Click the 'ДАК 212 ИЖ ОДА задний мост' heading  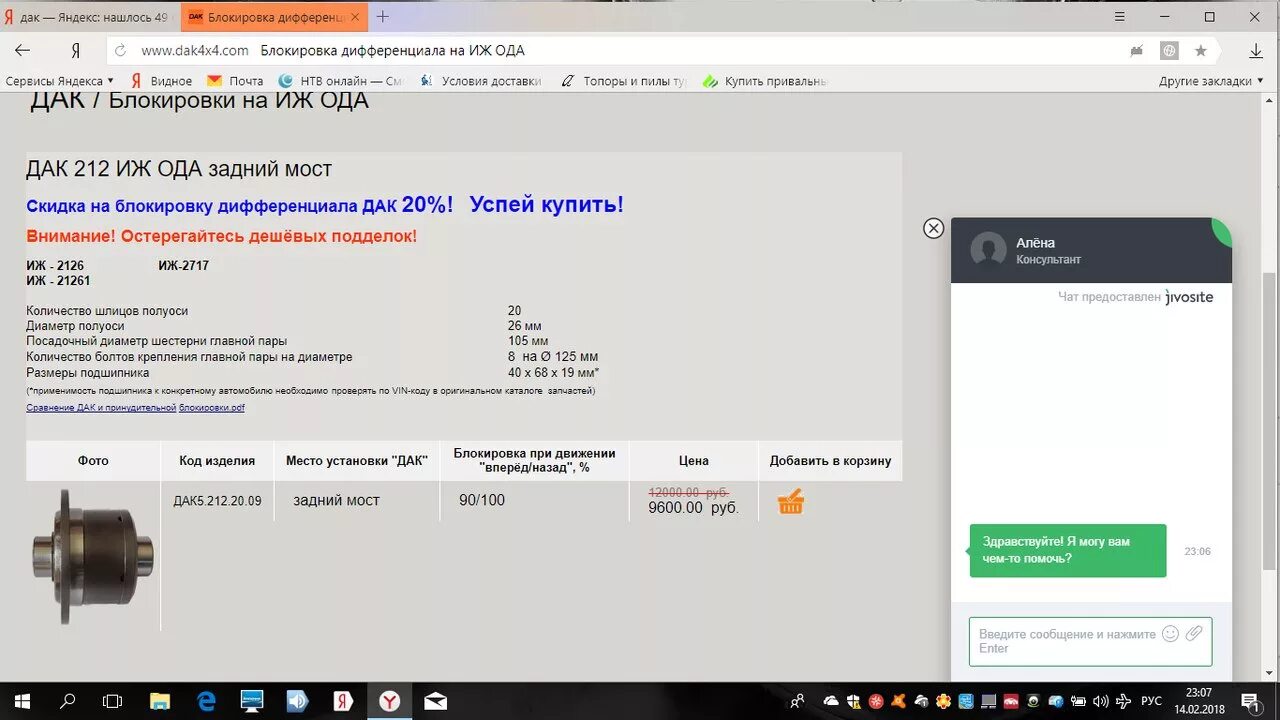click(x=179, y=169)
